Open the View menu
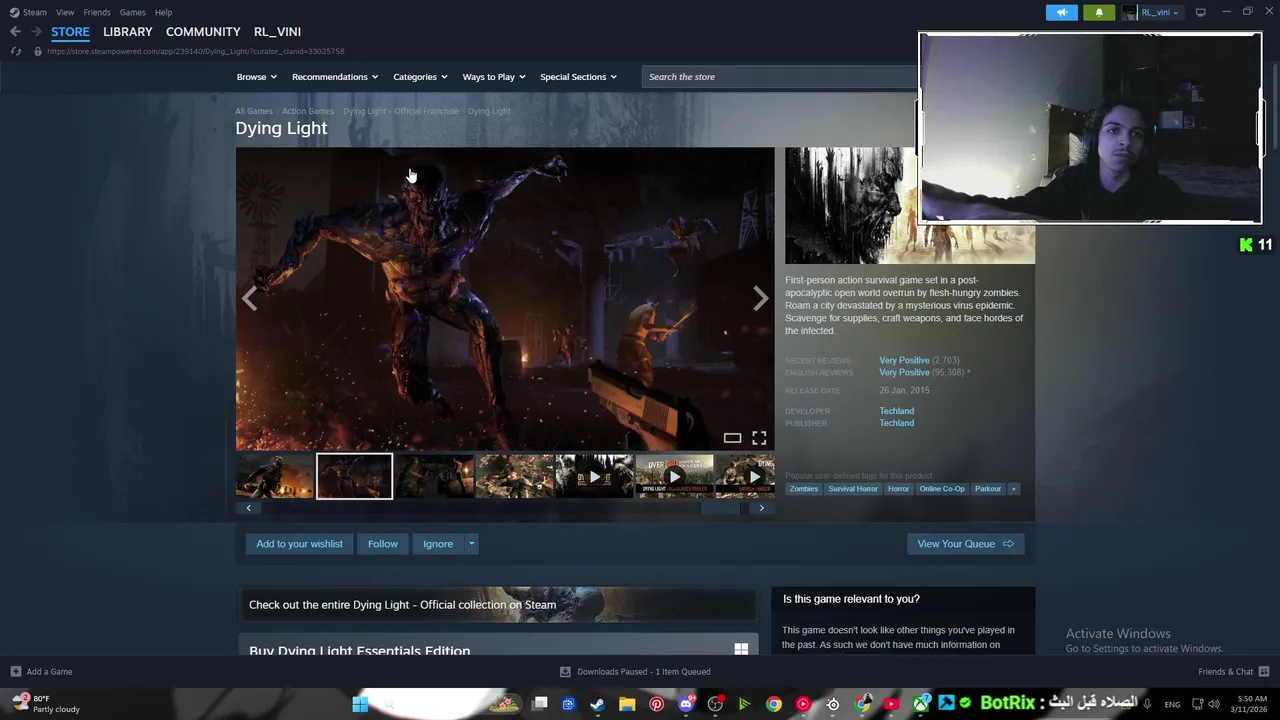The image size is (1280, 720). 65,12
